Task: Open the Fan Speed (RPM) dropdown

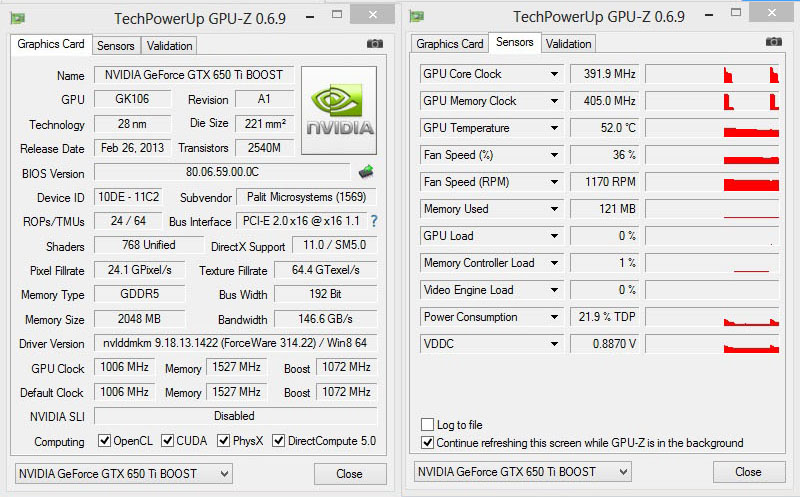Action: 554,182
